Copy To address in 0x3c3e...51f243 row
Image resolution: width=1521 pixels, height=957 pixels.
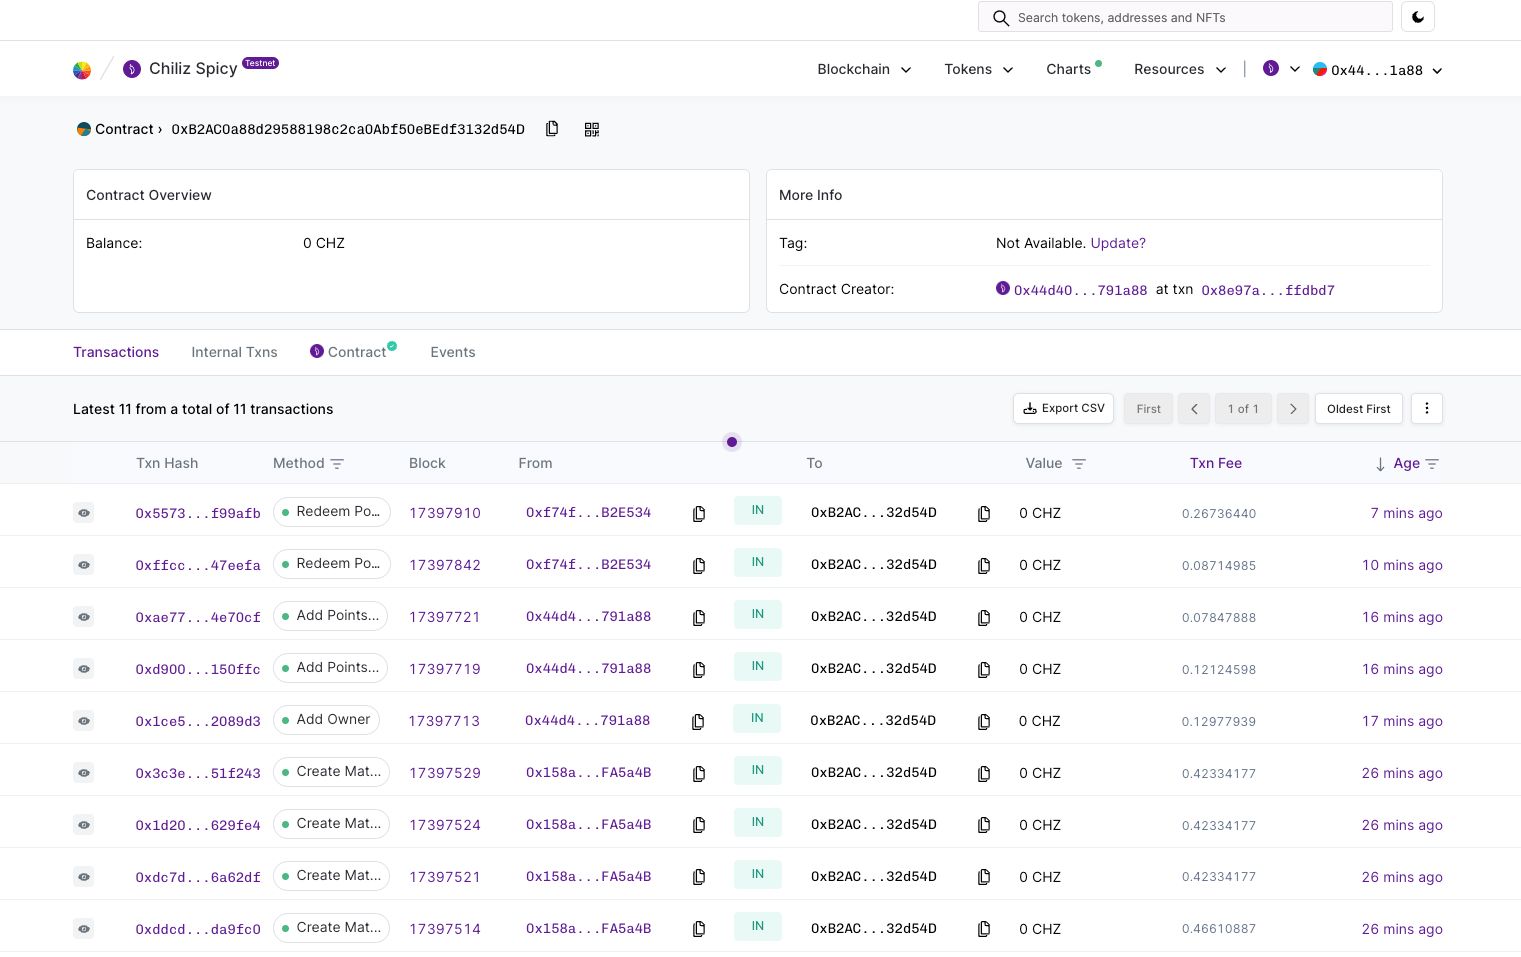coord(984,773)
